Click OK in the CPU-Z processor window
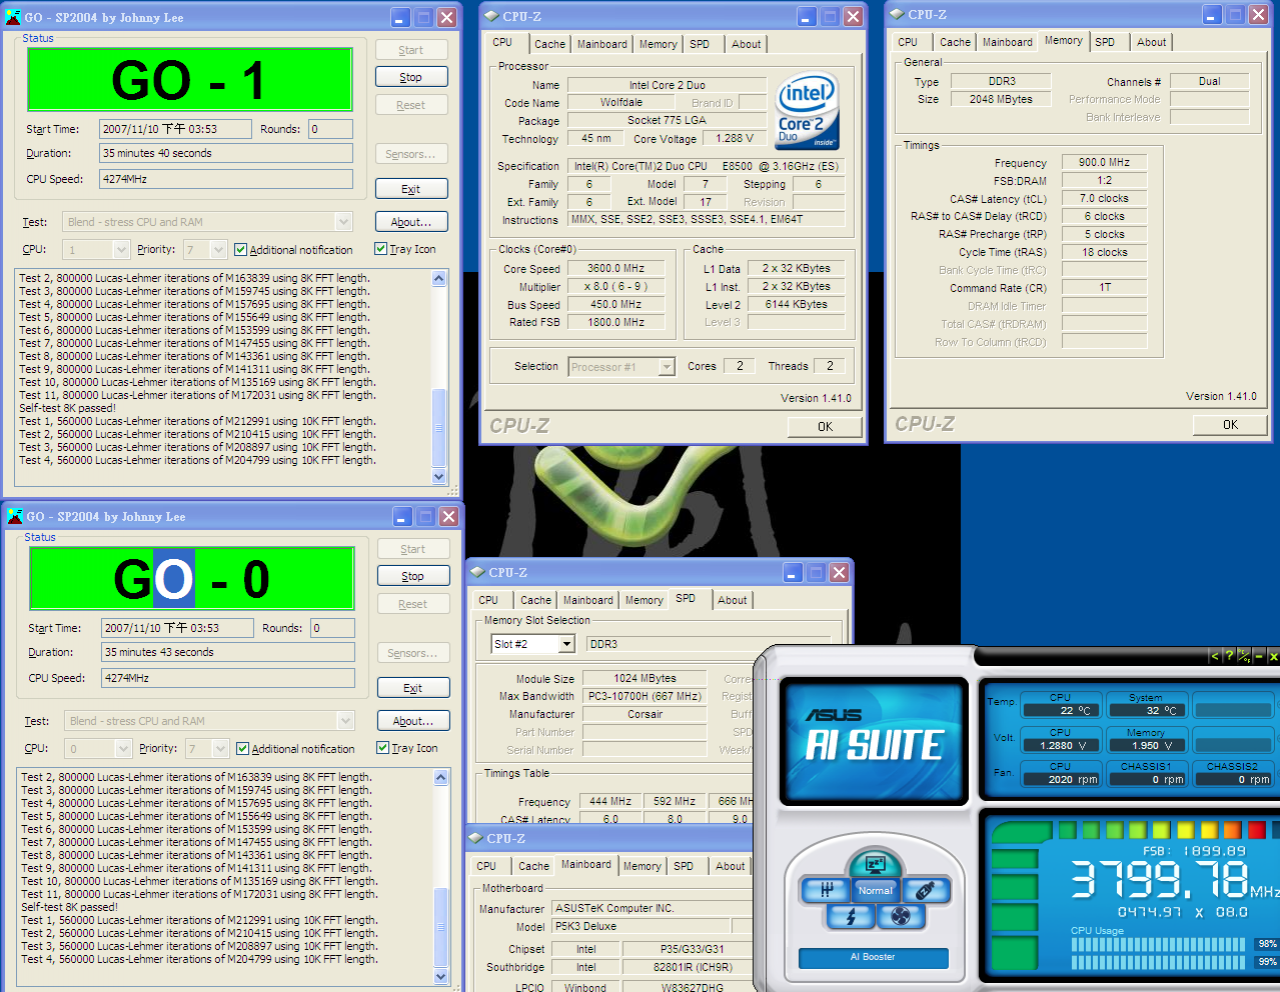This screenshot has height=992, width=1280. pos(825,426)
